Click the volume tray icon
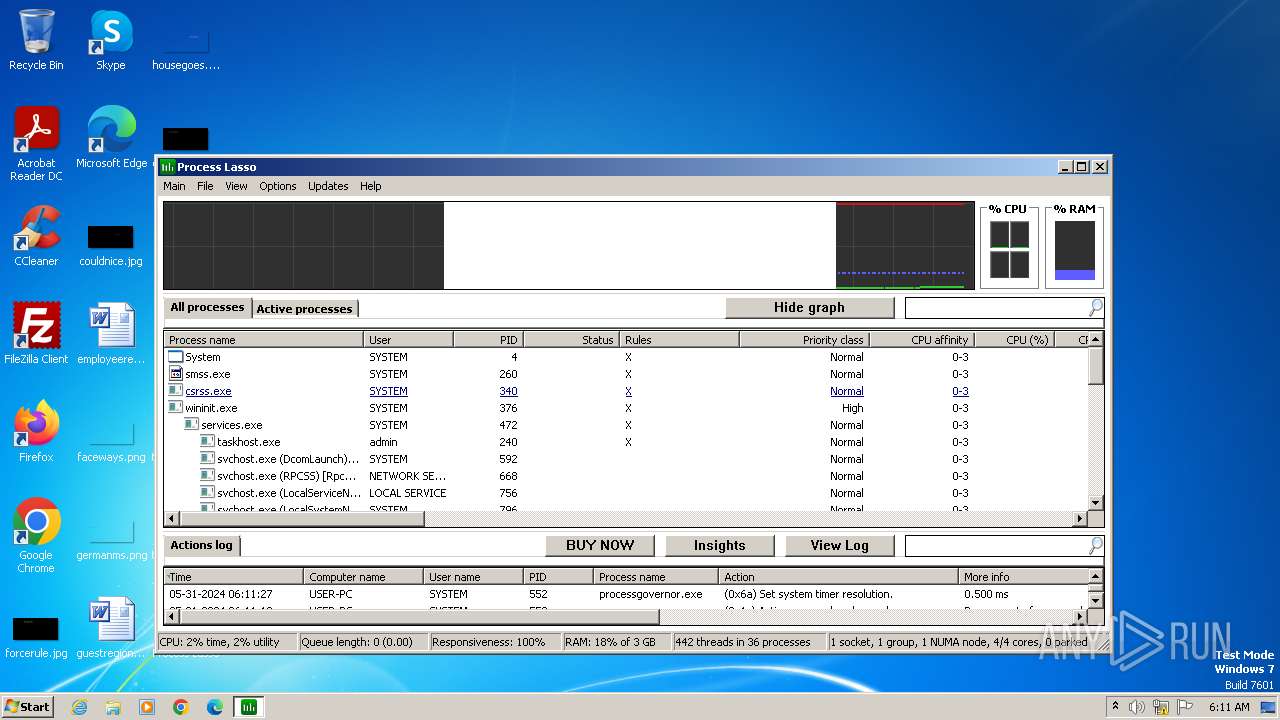1280x720 pixels. tap(1137, 707)
